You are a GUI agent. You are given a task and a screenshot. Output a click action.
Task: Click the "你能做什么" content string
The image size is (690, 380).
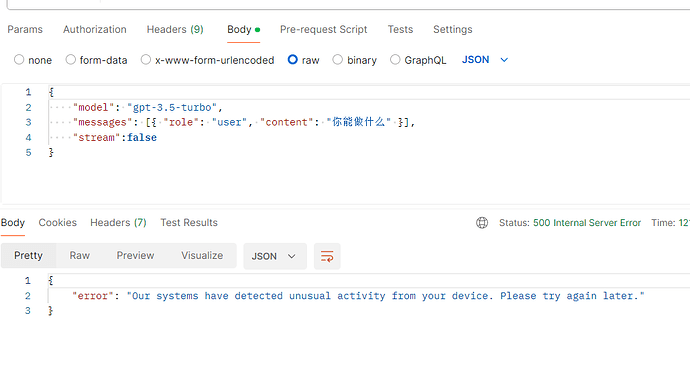tap(358, 122)
